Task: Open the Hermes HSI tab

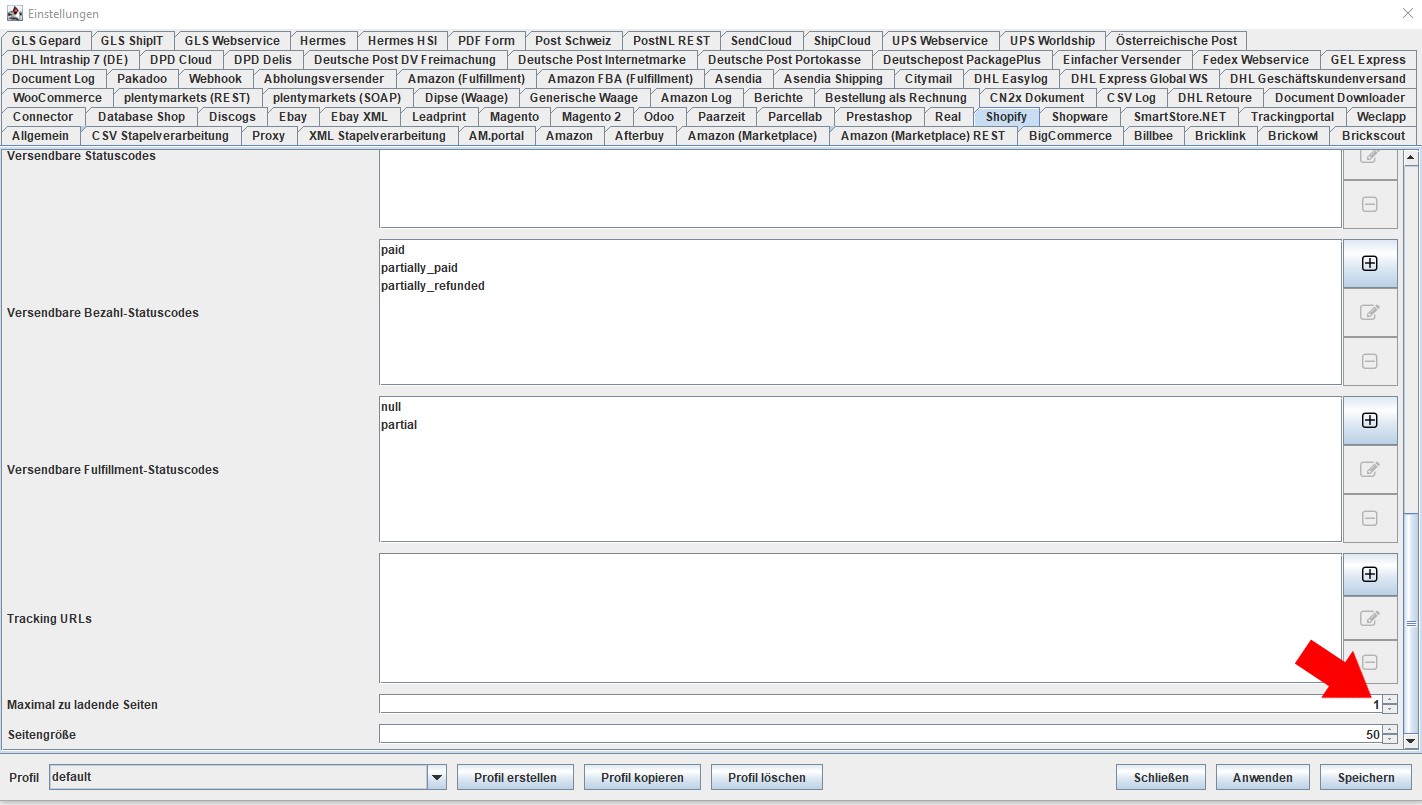Action: pos(402,41)
